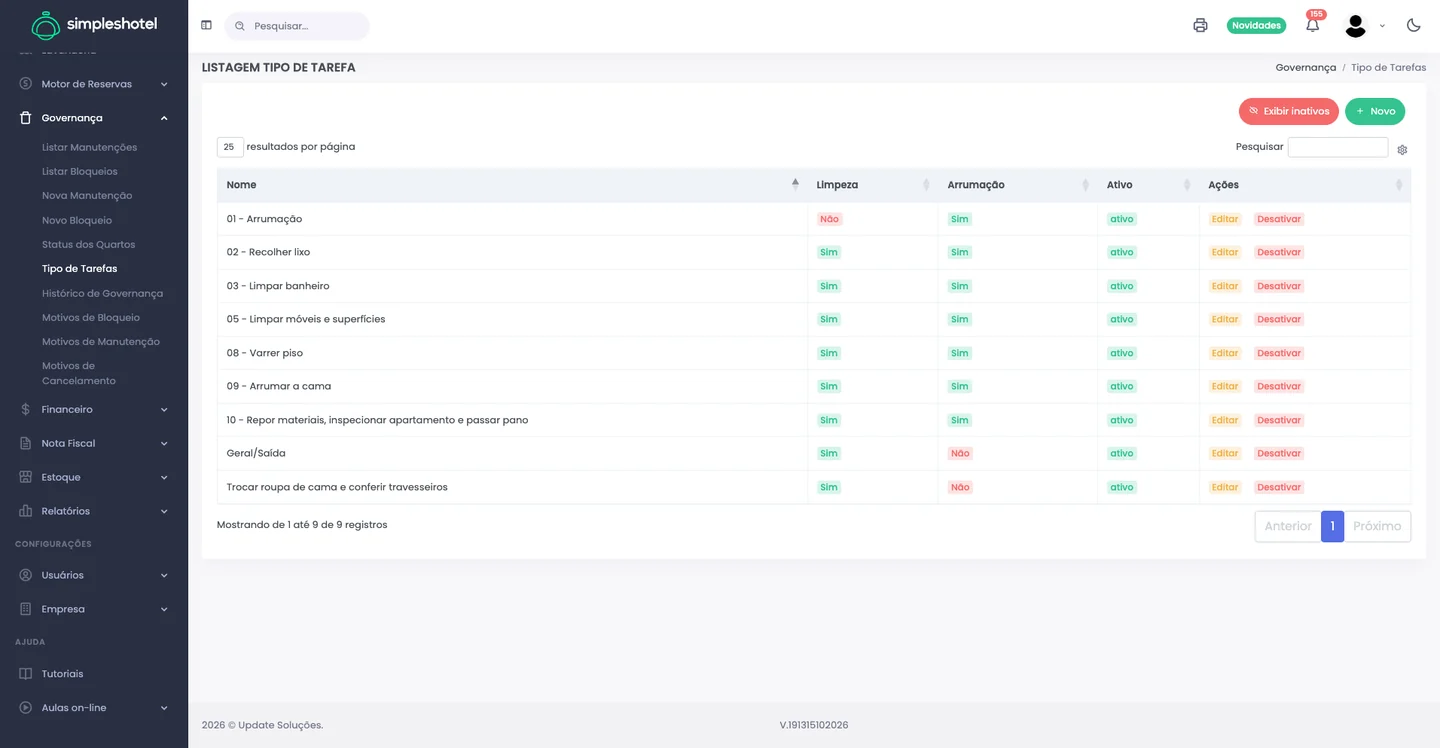Click the Governança trash-bin icon
This screenshot has height=748, width=1440.
point(26,117)
